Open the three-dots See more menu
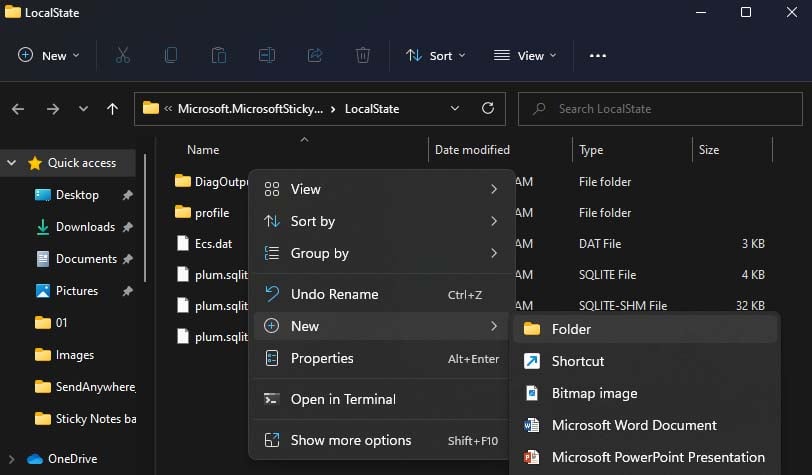Viewport: 812px width, 475px height. [x=598, y=56]
